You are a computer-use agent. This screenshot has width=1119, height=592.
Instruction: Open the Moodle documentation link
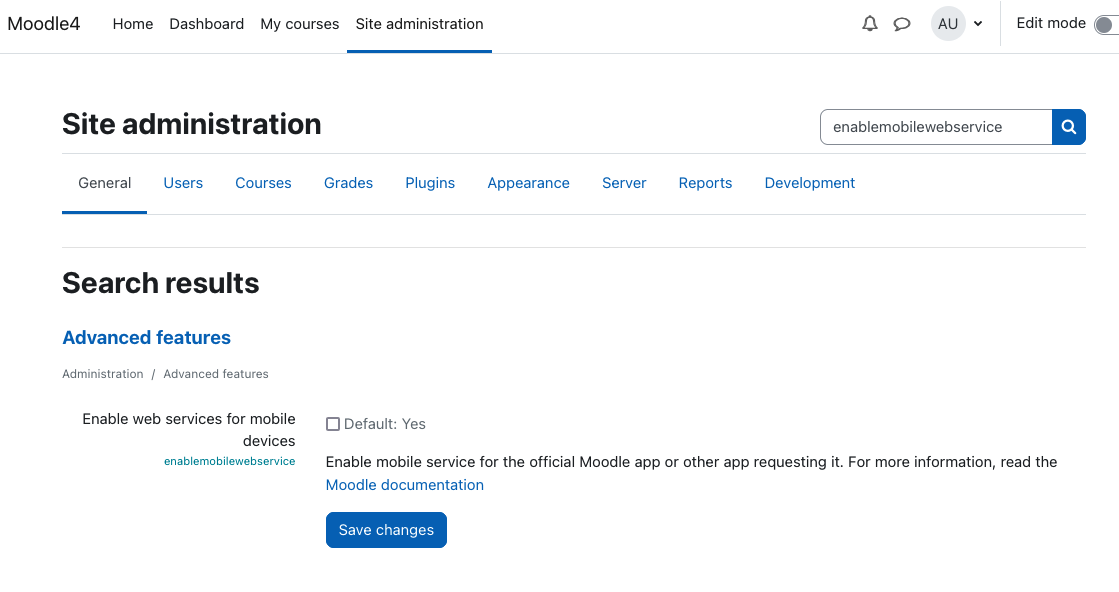point(405,485)
